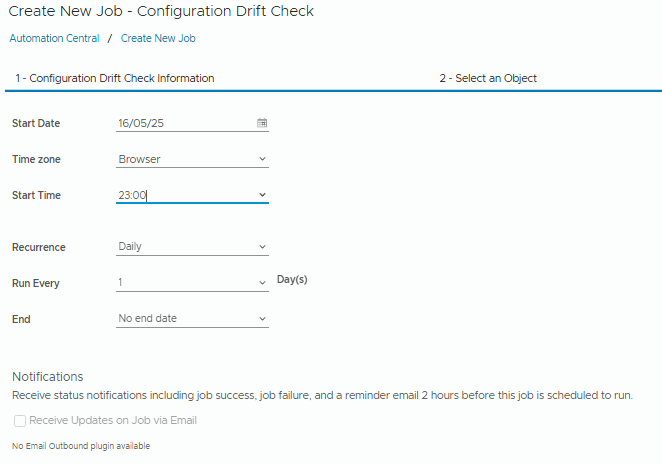Click the End field chevron arrow
The image size is (662, 464).
click(x=262, y=319)
